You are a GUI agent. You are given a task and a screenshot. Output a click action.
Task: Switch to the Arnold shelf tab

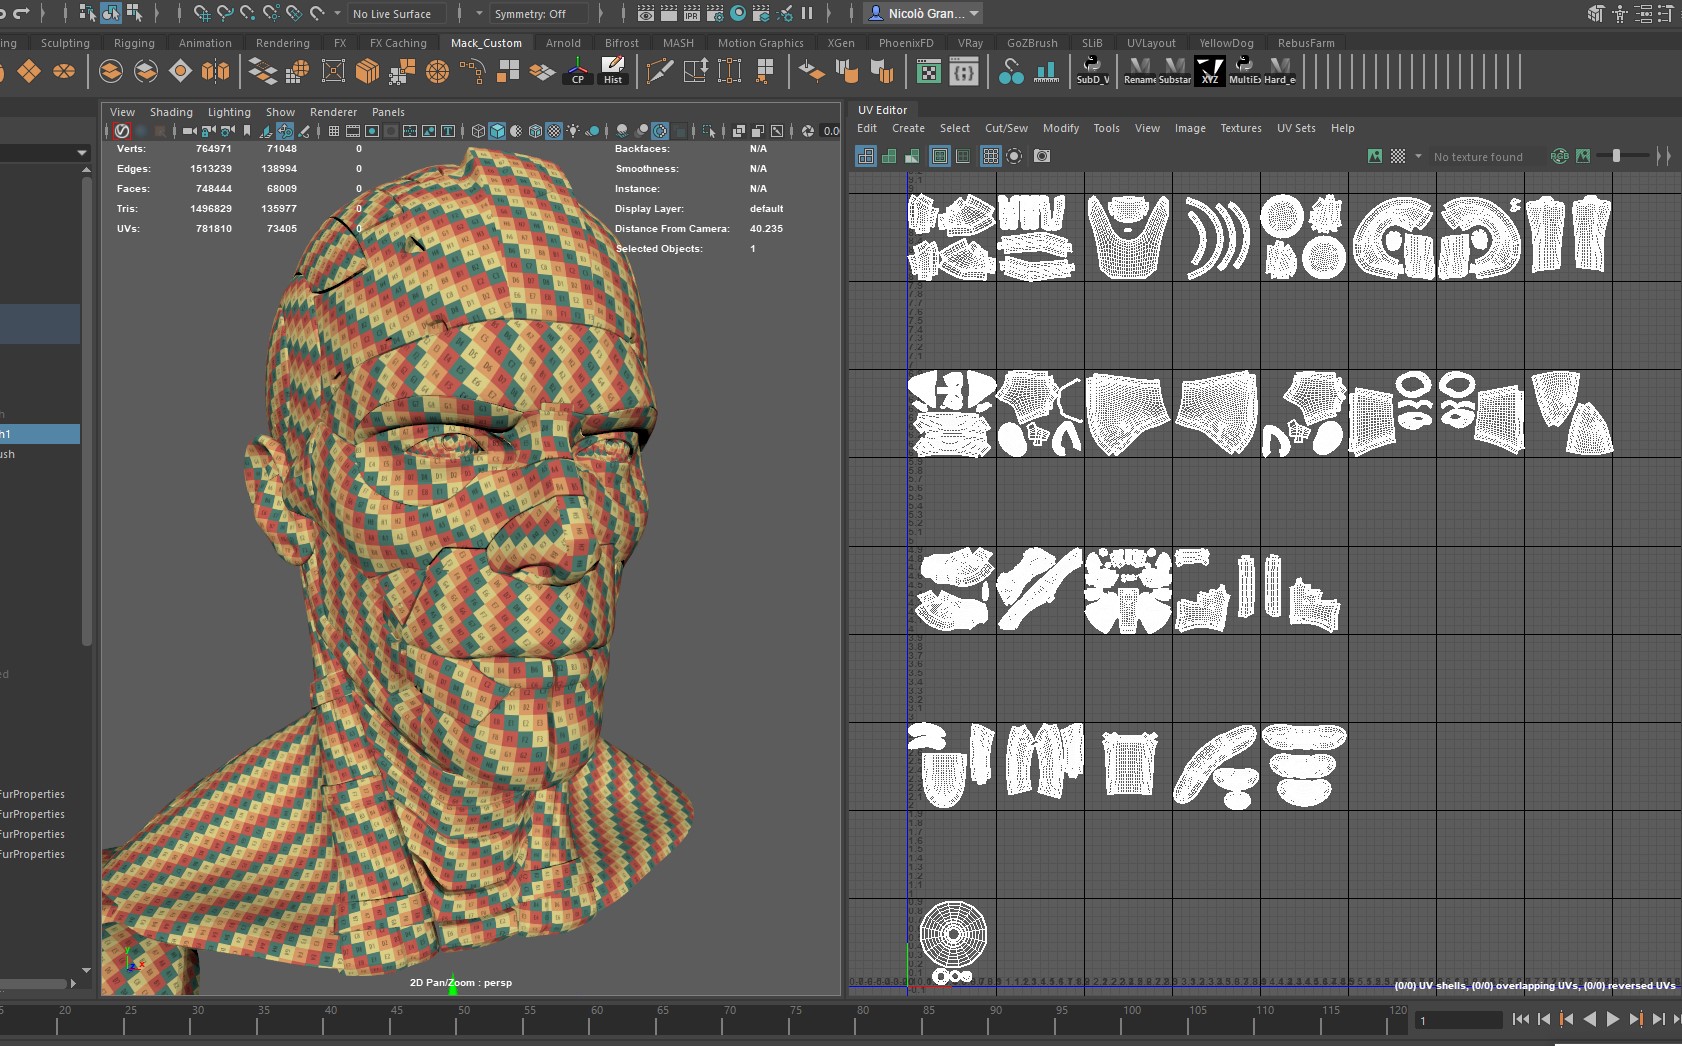[x=563, y=43]
